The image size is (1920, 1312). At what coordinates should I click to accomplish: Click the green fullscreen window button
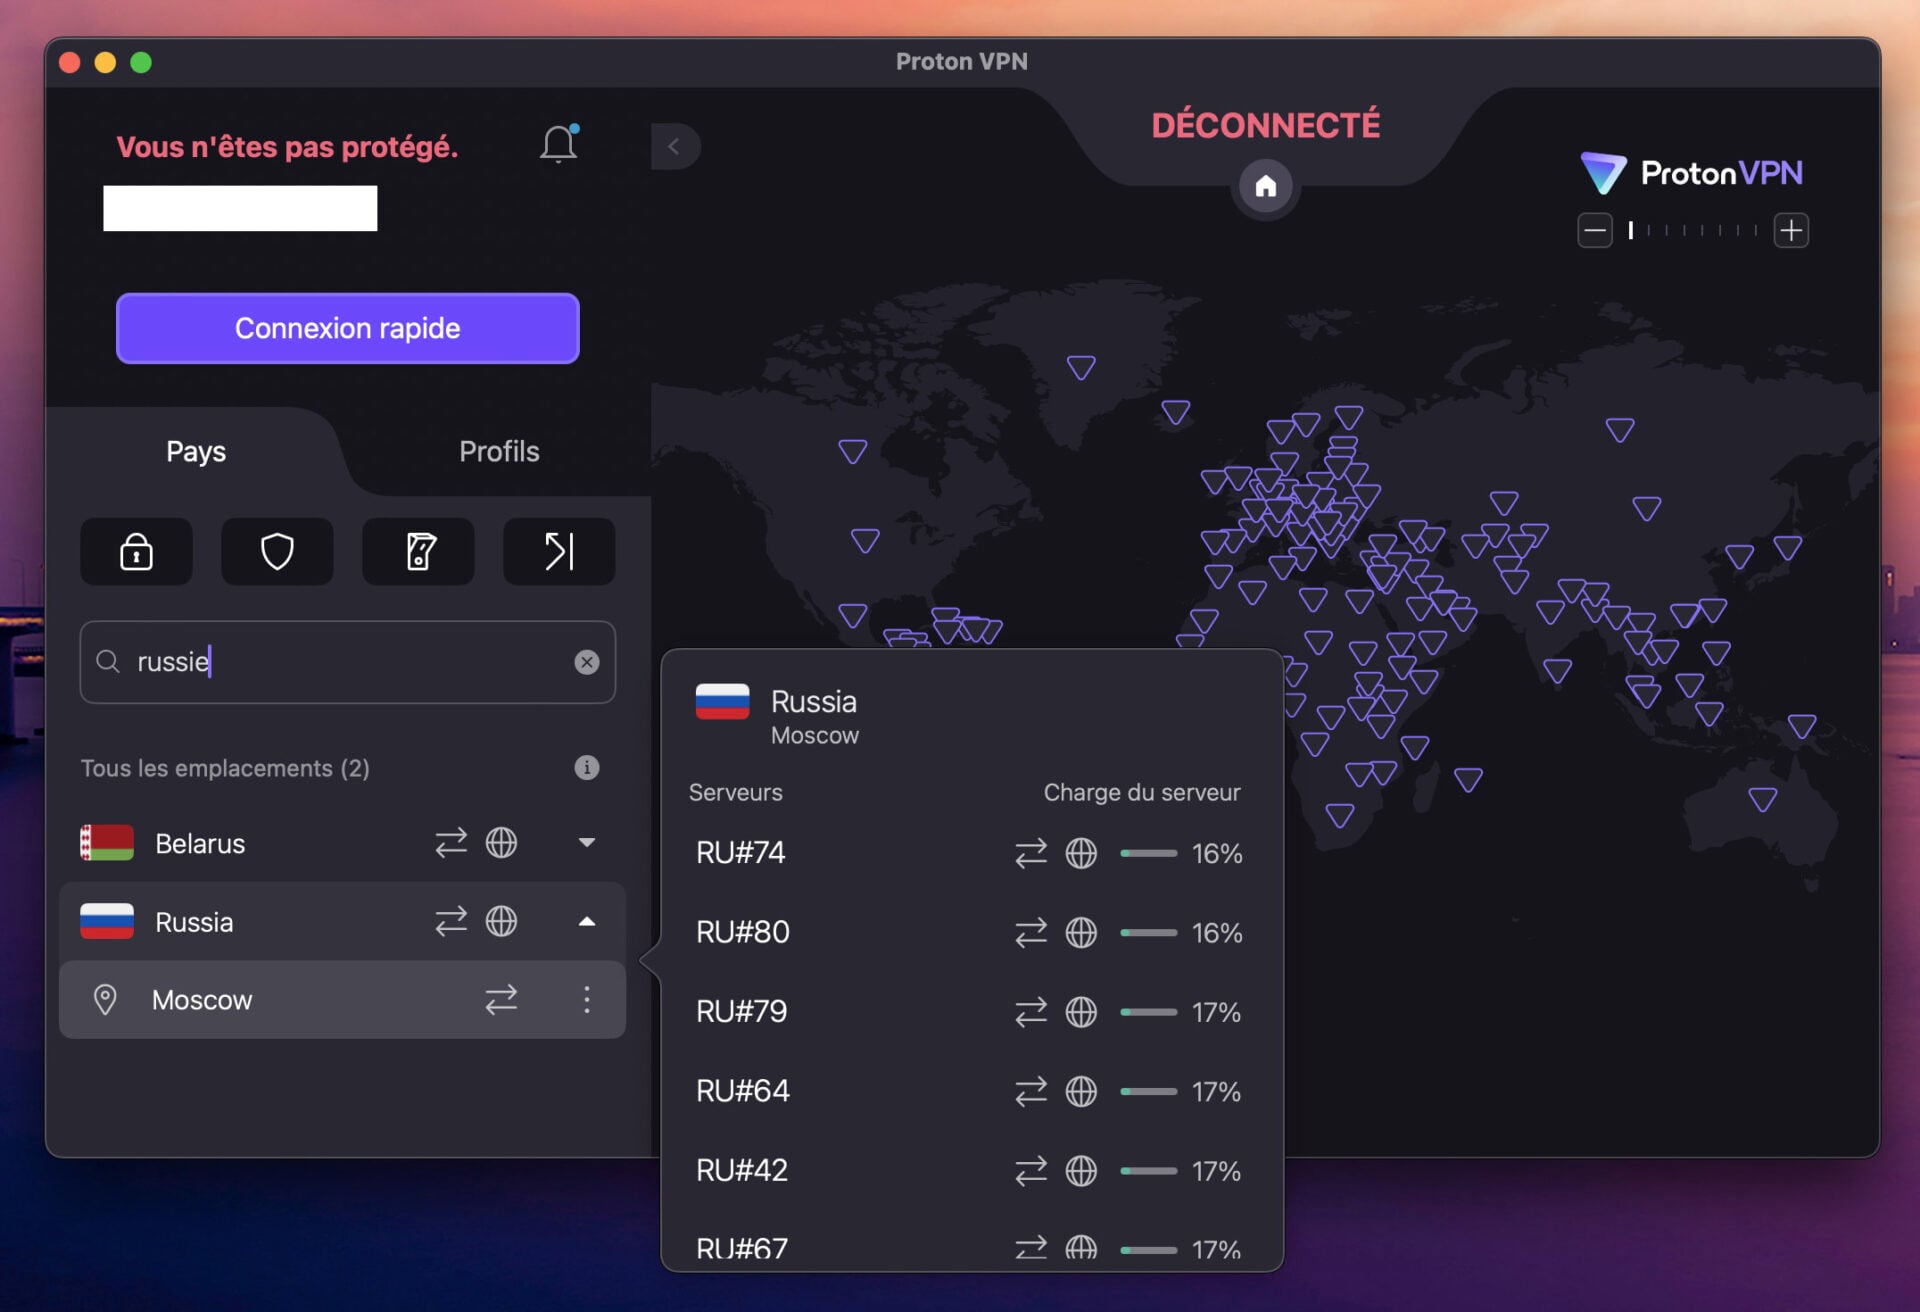(x=141, y=62)
